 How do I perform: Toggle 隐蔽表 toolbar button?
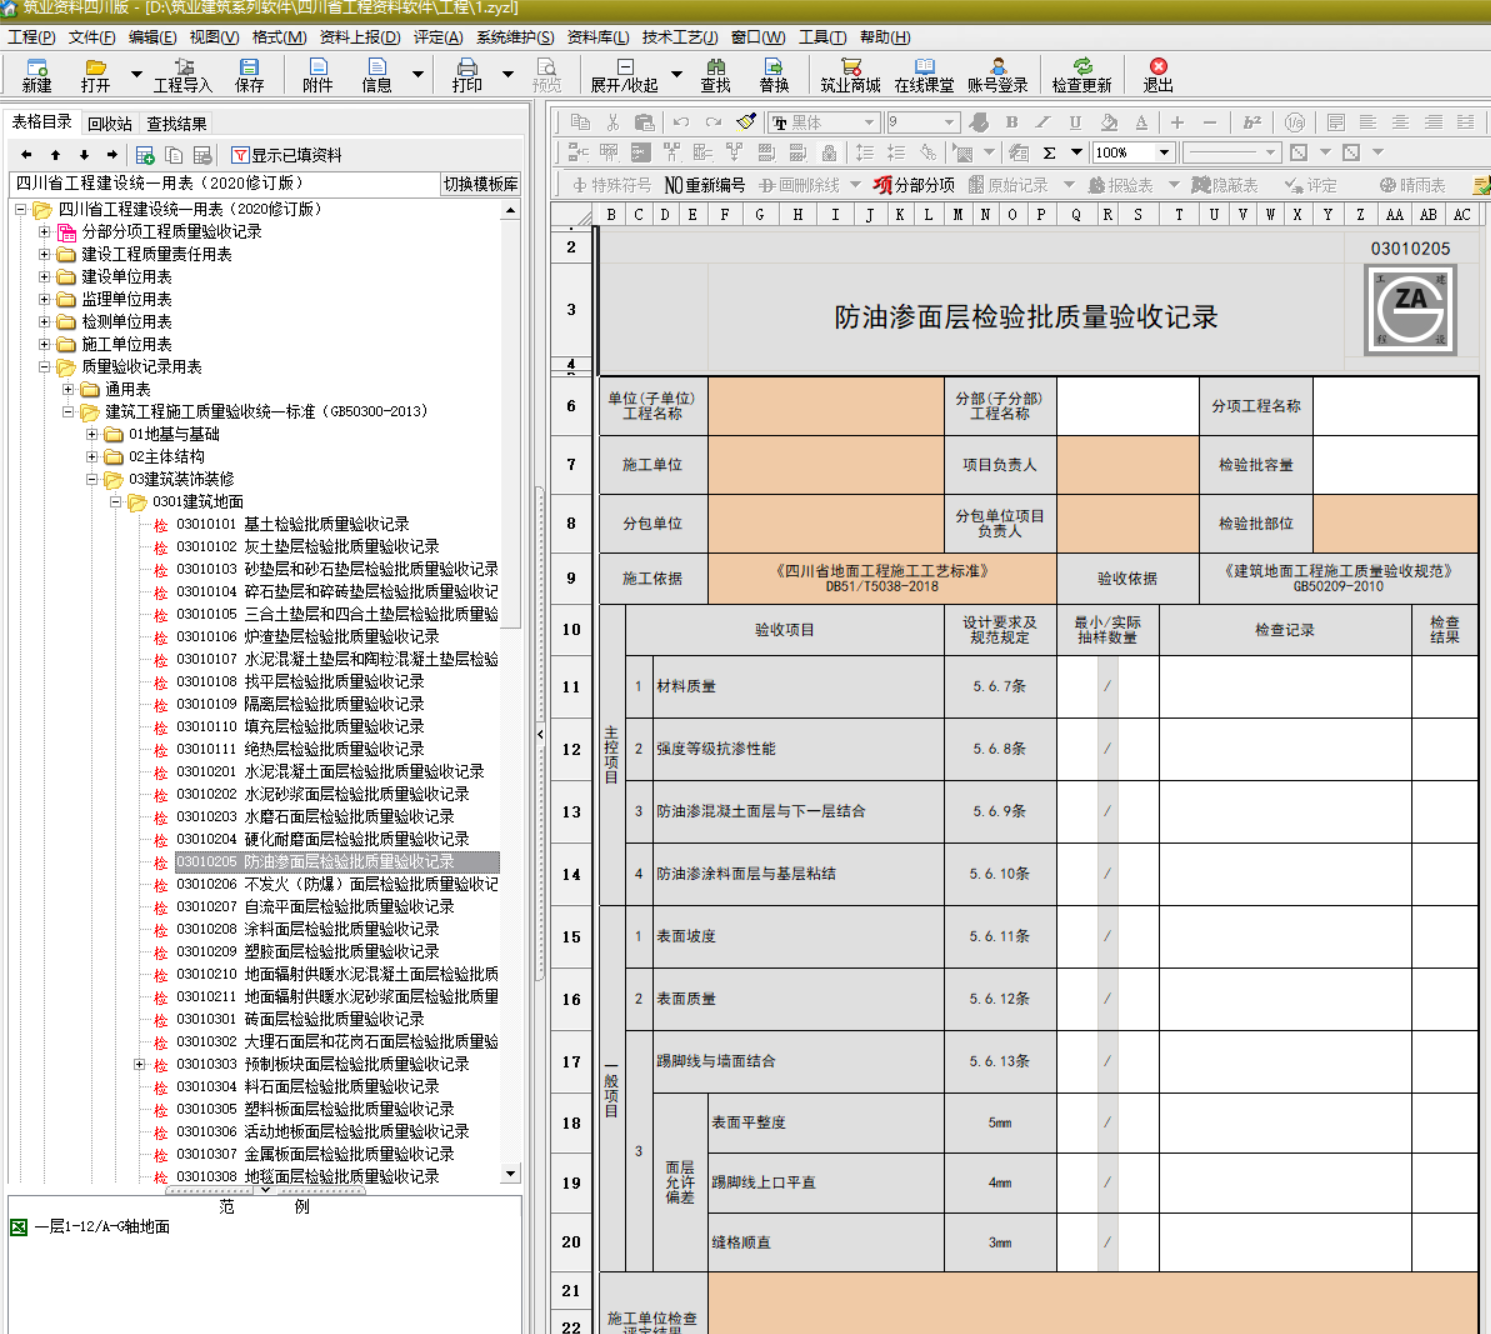pos(1225,185)
